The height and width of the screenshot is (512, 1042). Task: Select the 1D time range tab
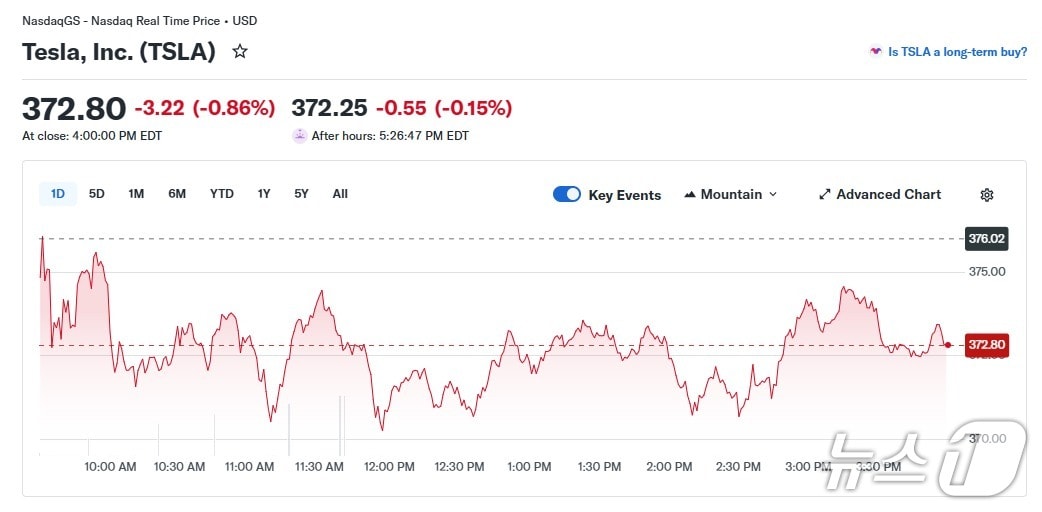click(x=58, y=194)
